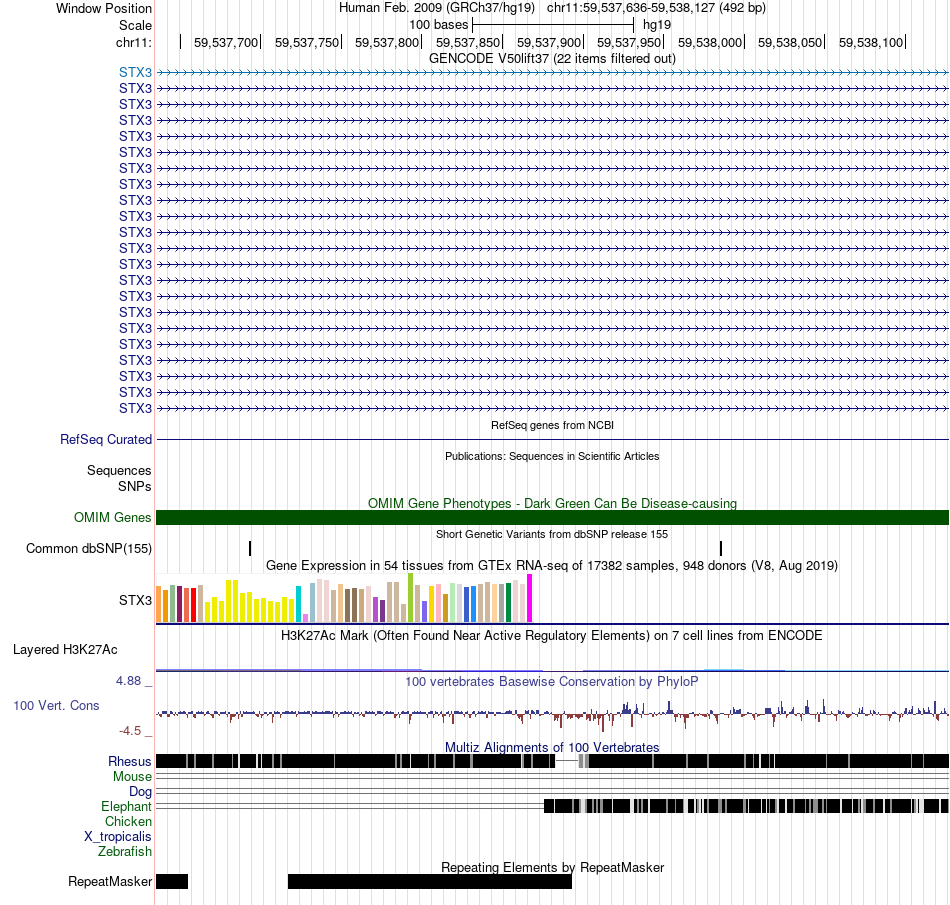The width and height of the screenshot is (950, 905).
Task: Open Repeating Elements by RepeatMasker title
Action: pos(552,867)
